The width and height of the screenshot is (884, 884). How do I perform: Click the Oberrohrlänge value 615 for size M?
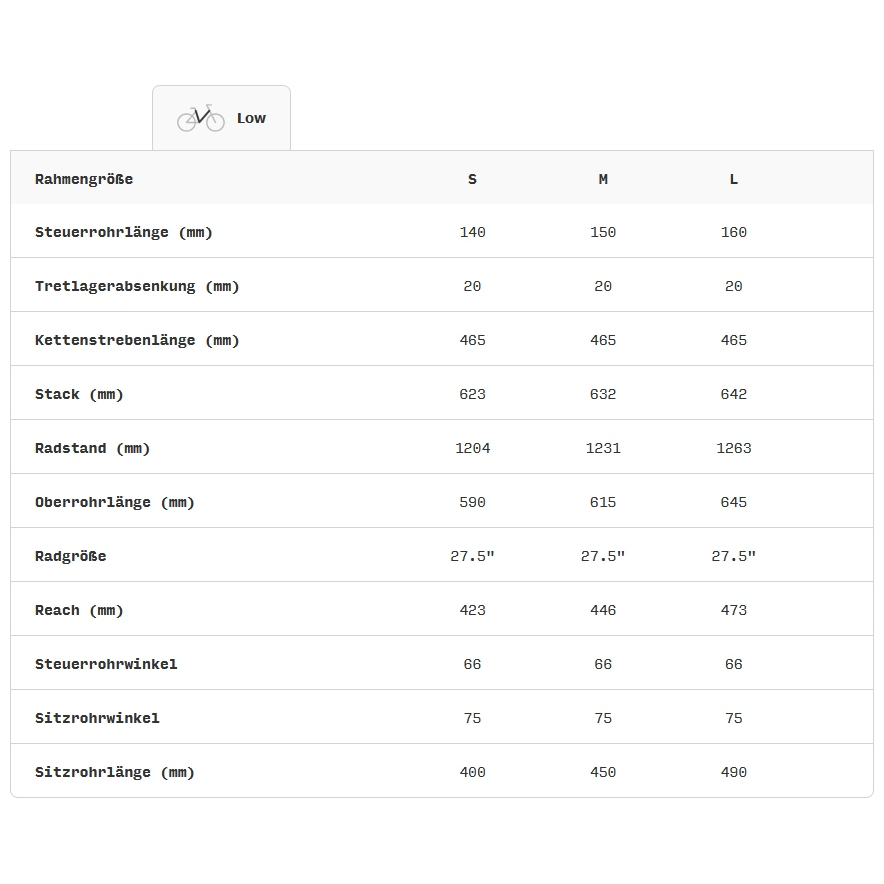click(x=603, y=502)
